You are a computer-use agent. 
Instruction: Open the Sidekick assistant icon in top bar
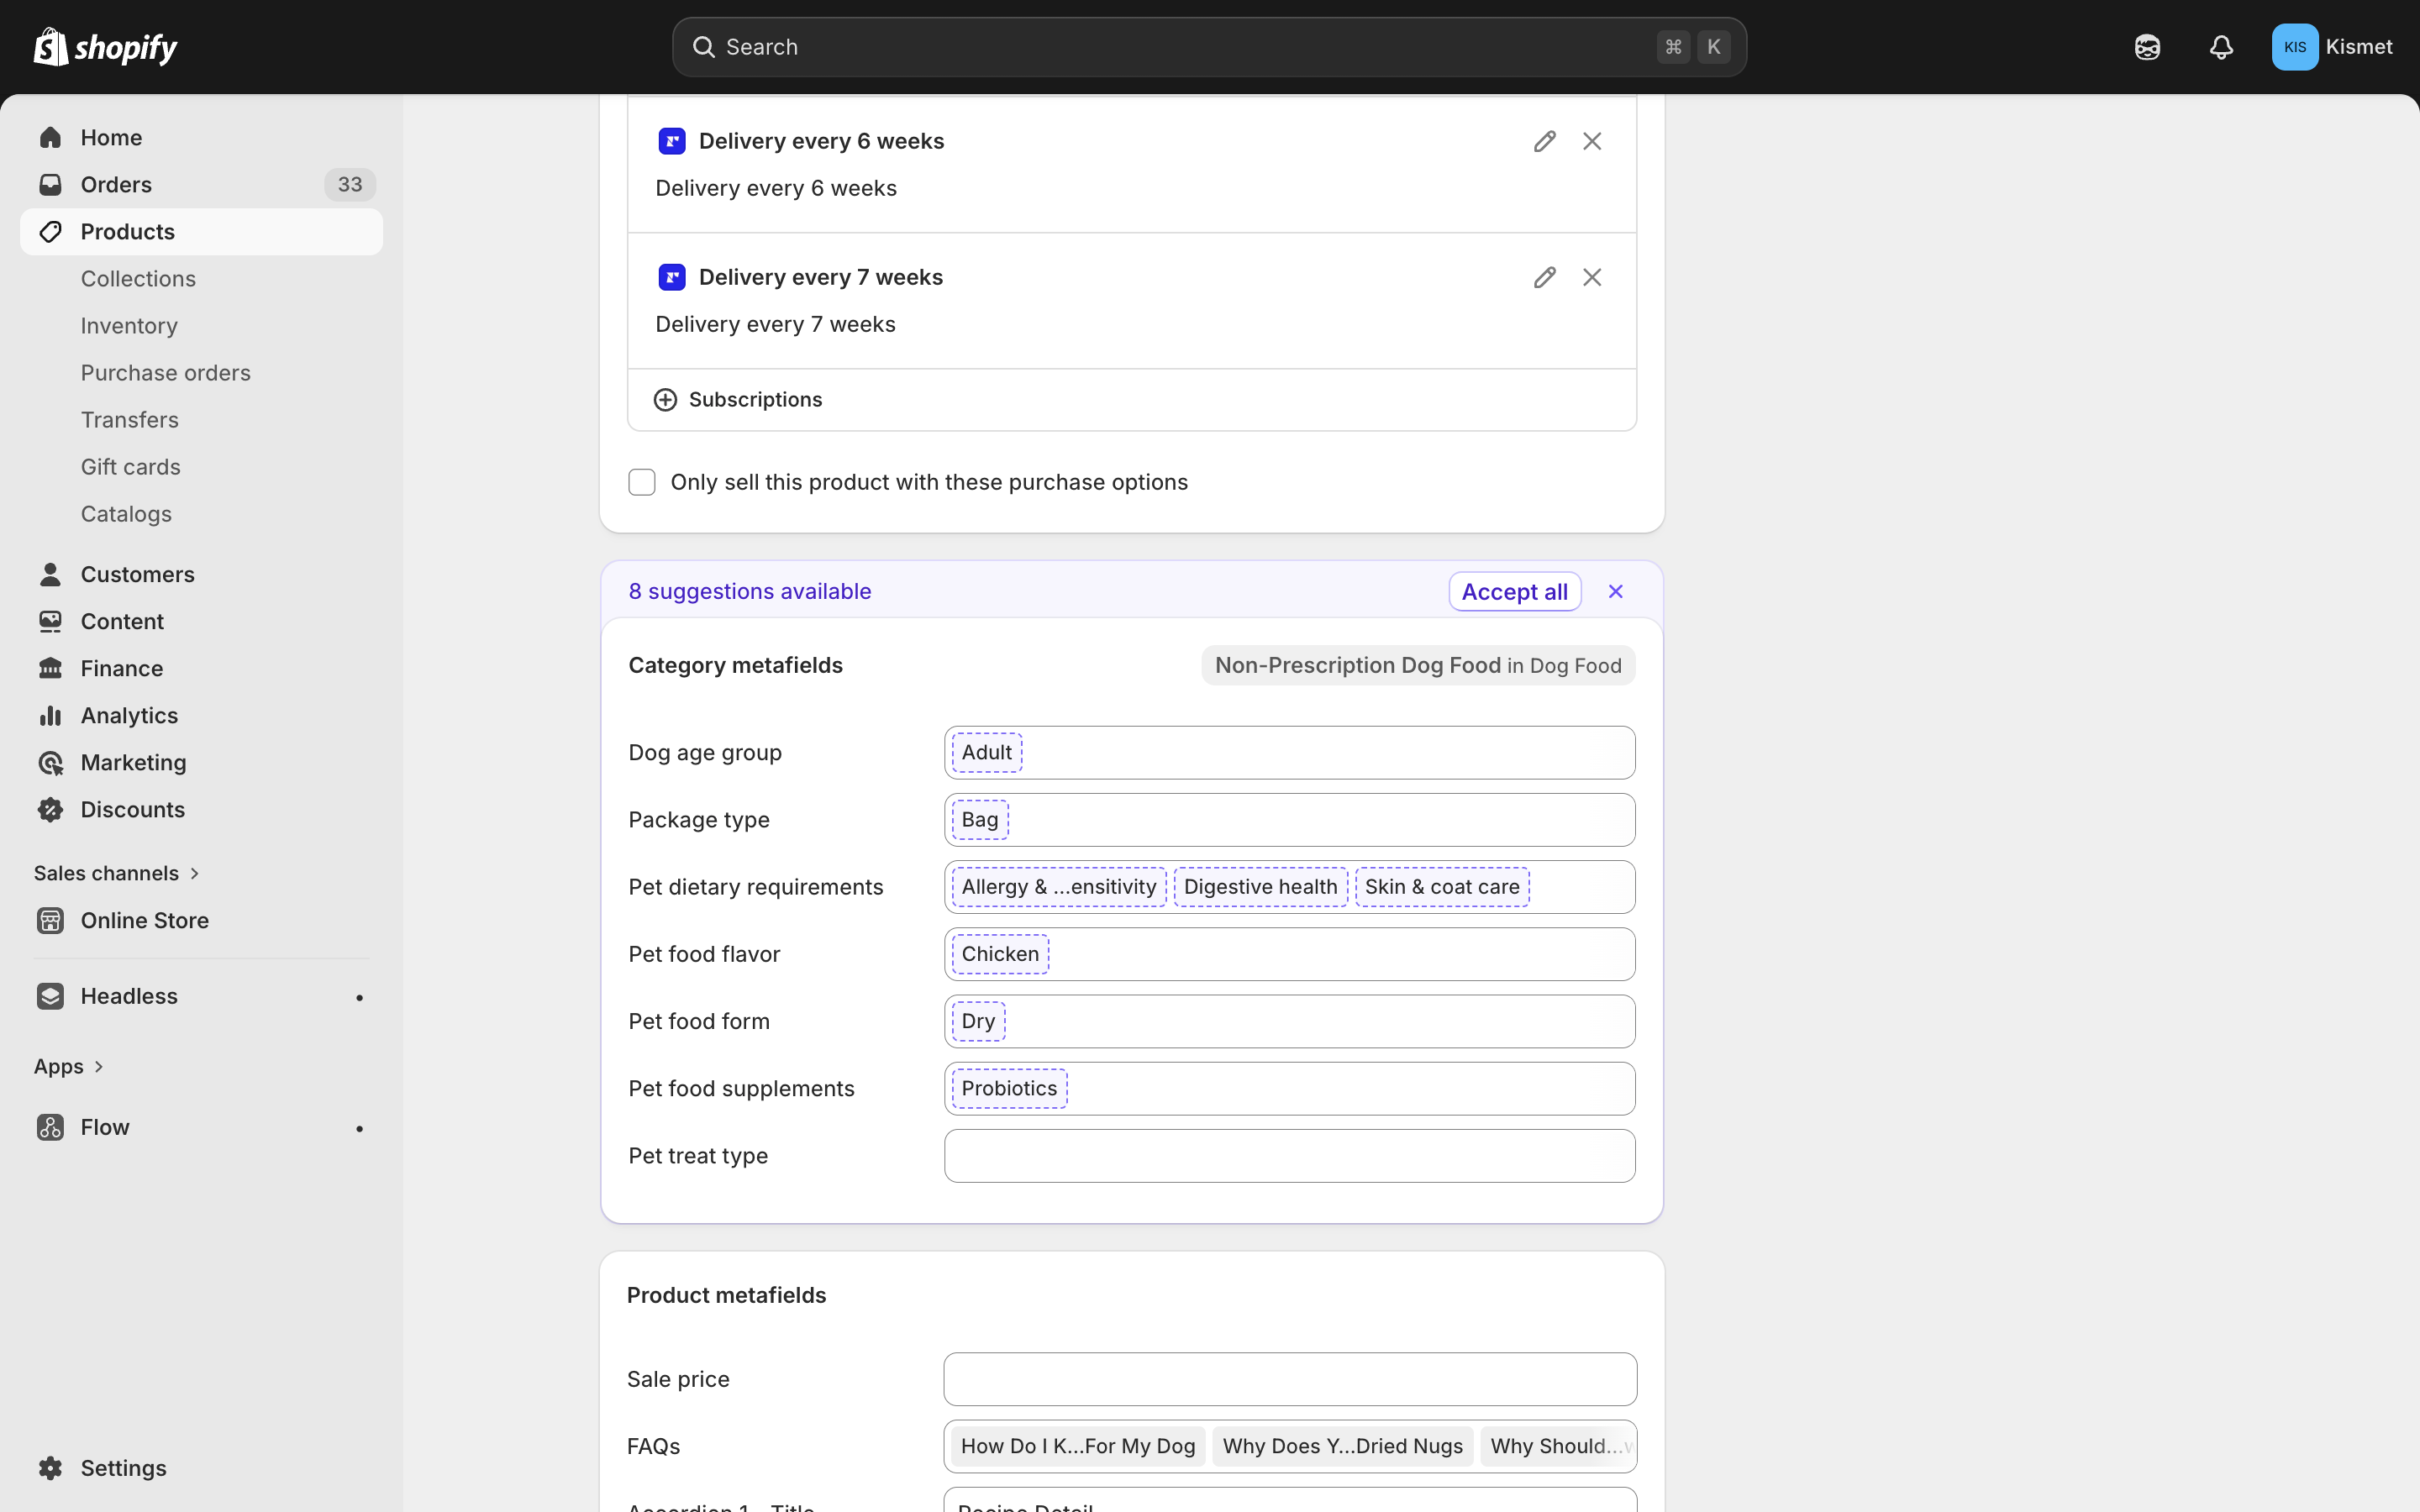(x=2147, y=46)
